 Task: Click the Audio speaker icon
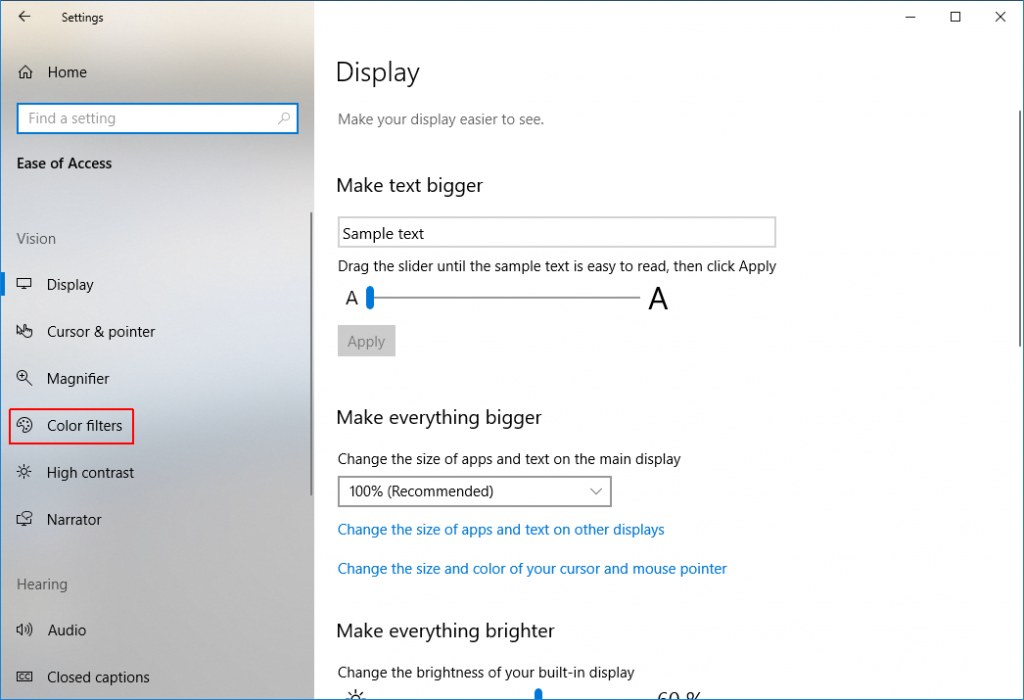[23, 630]
